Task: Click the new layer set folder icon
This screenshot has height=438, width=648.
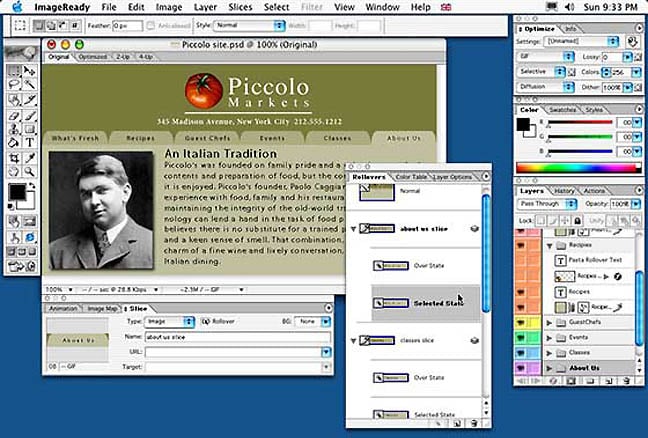Action: (x=590, y=381)
